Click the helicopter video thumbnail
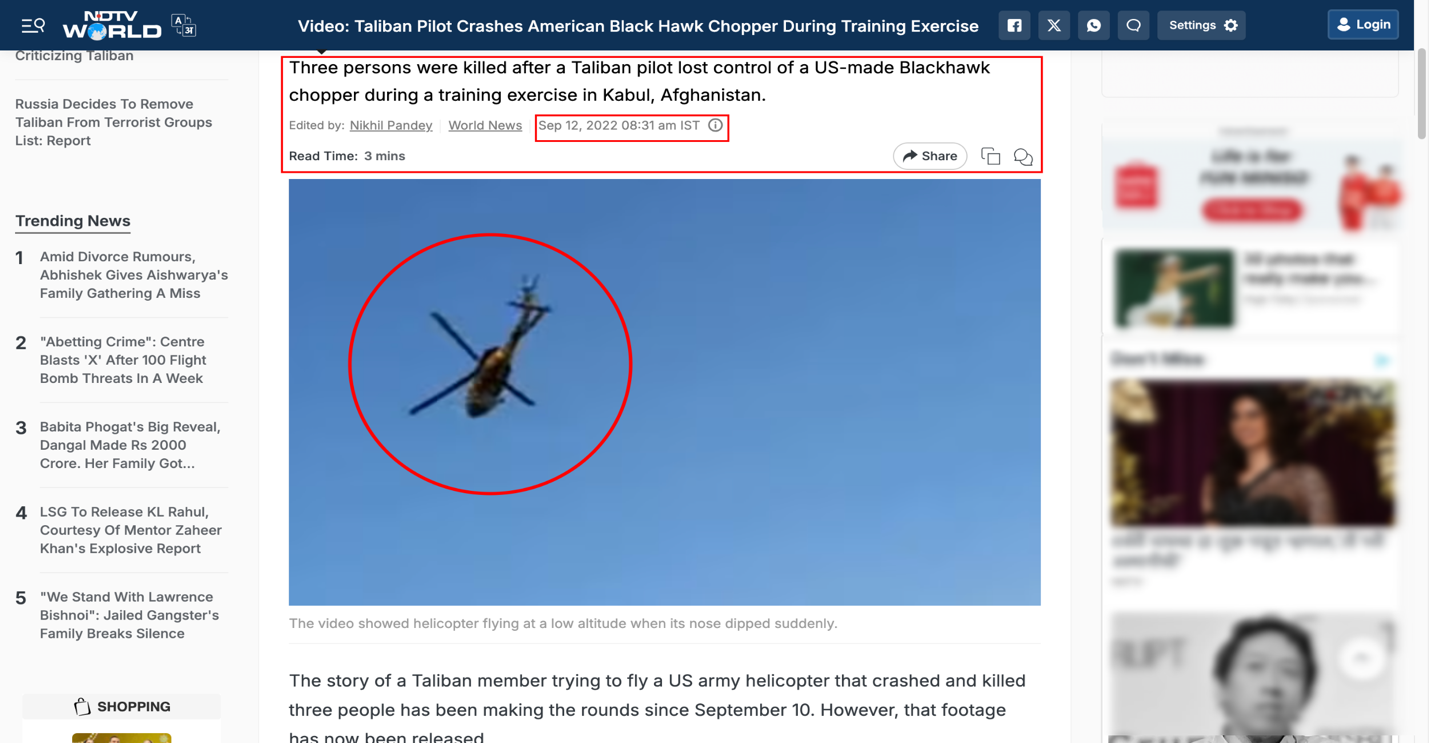This screenshot has width=1429, height=743. [665, 392]
